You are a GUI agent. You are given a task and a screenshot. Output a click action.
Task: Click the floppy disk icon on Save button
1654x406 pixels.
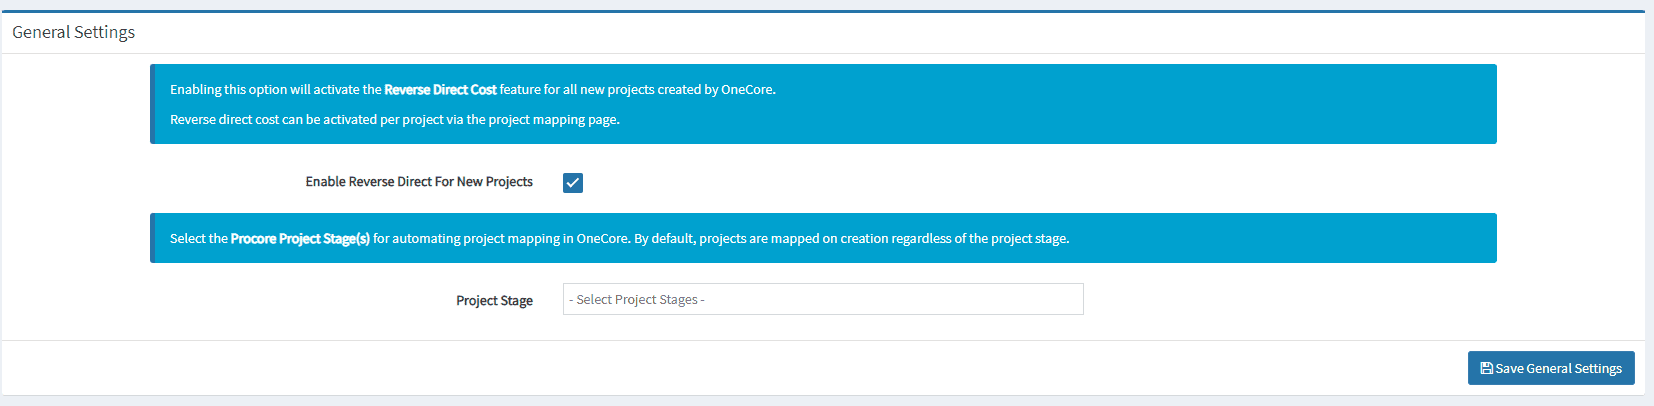click(x=1486, y=368)
